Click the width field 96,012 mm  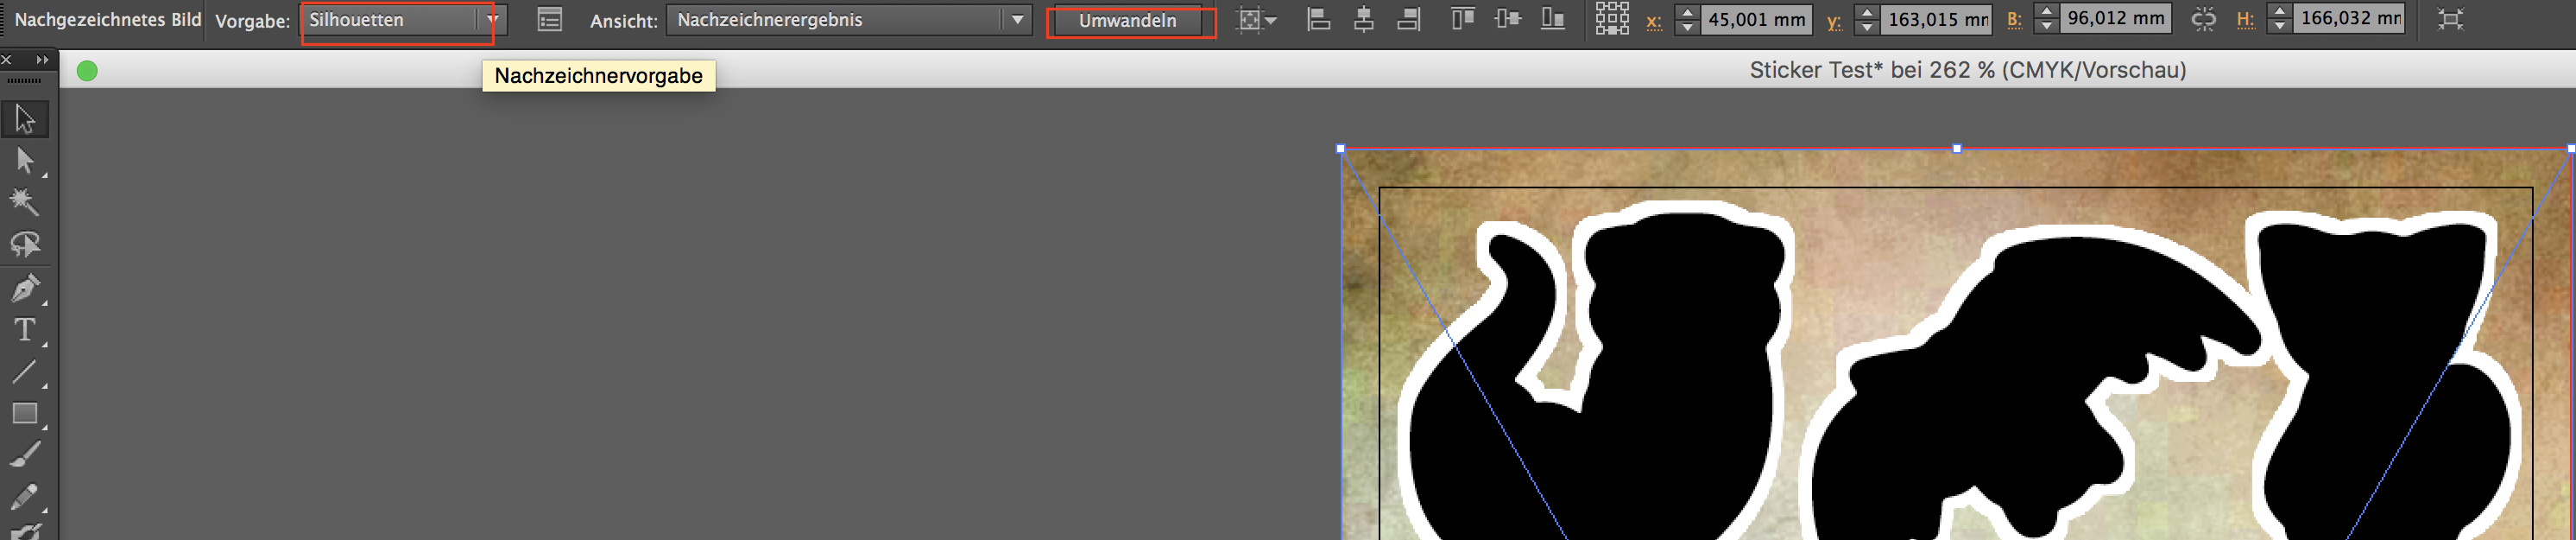2115,18
